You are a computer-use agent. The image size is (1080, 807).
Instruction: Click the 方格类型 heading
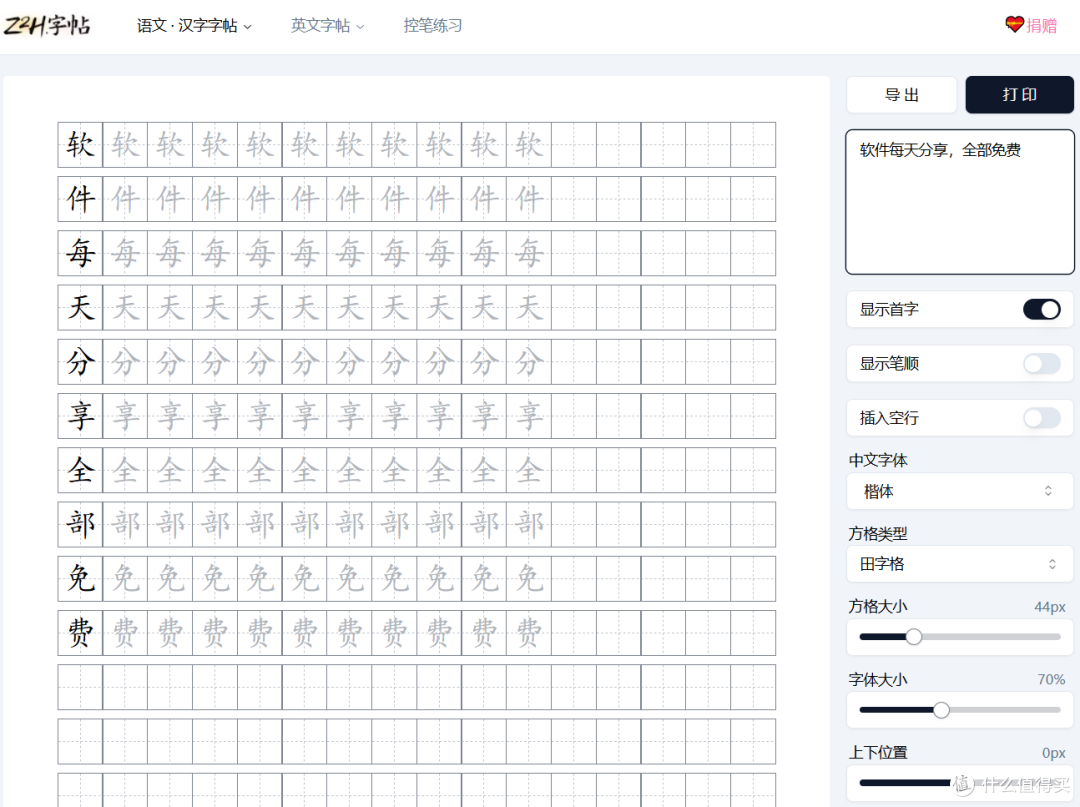[878, 534]
